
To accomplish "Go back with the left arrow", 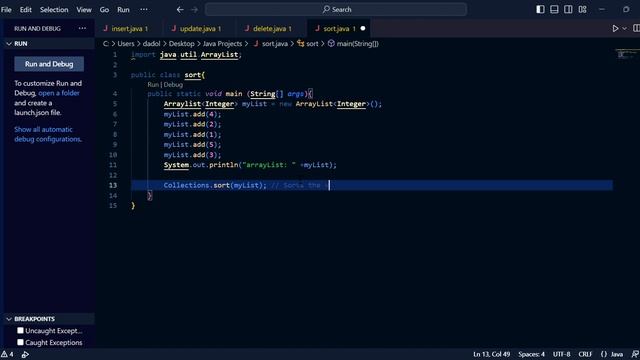I will point(180,9).
